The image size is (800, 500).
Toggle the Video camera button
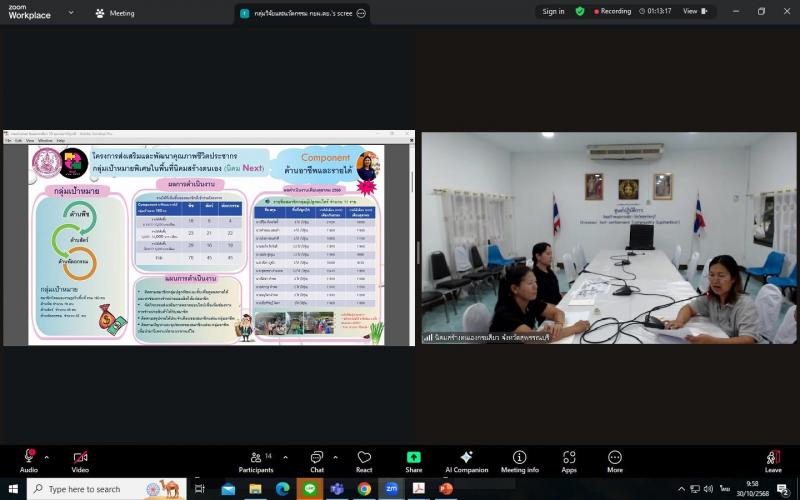(80, 461)
